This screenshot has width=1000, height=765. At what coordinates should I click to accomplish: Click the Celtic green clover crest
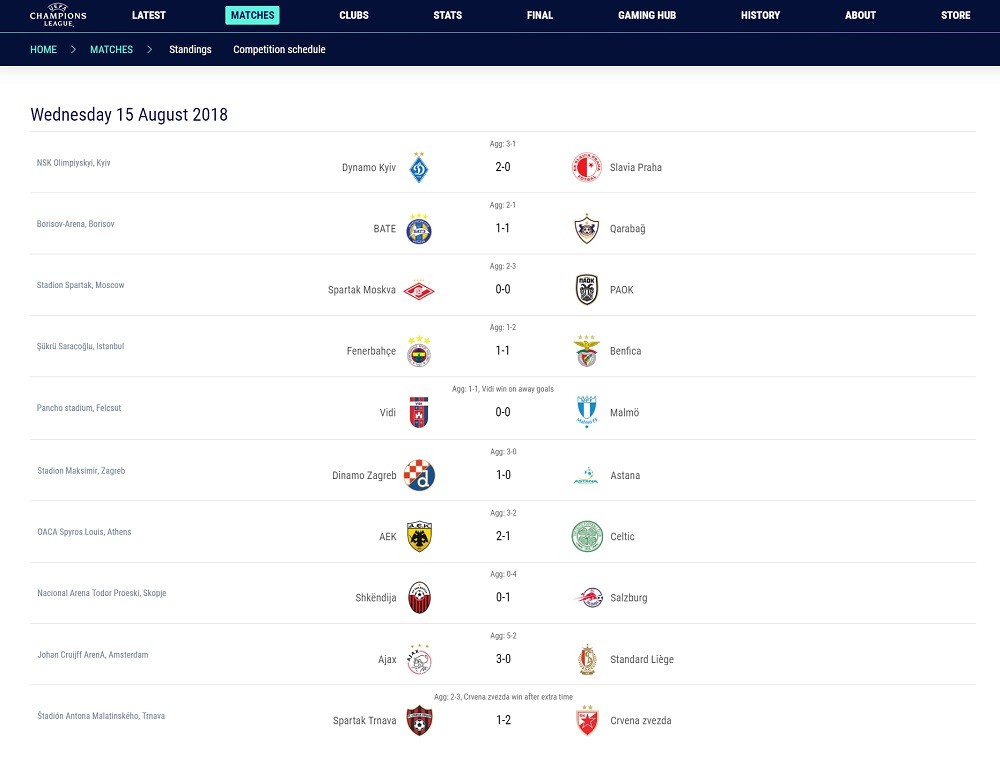[x=587, y=536]
